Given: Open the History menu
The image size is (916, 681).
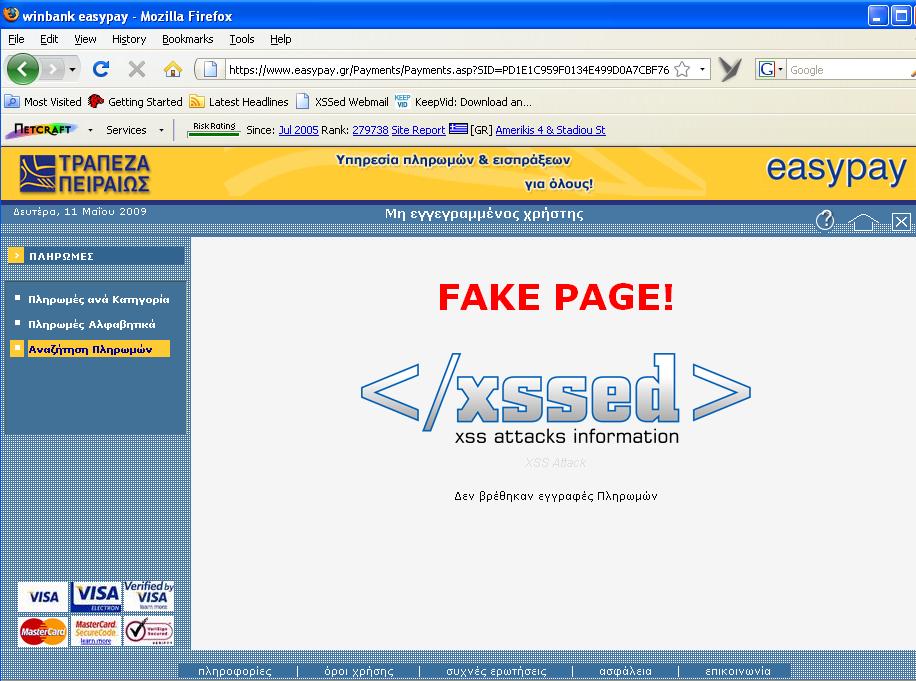Looking at the screenshot, I should coord(129,39).
